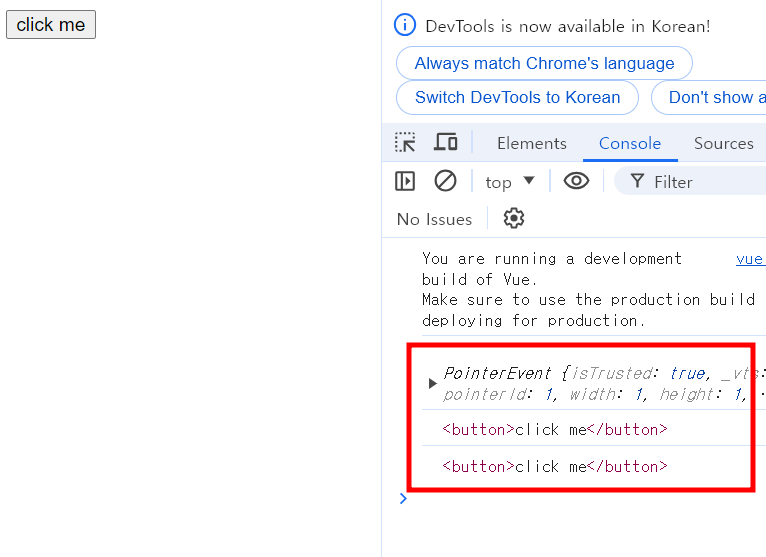Open the top JavaScript context dropdown
This screenshot has height=557, width=766.
click(510, 182)
